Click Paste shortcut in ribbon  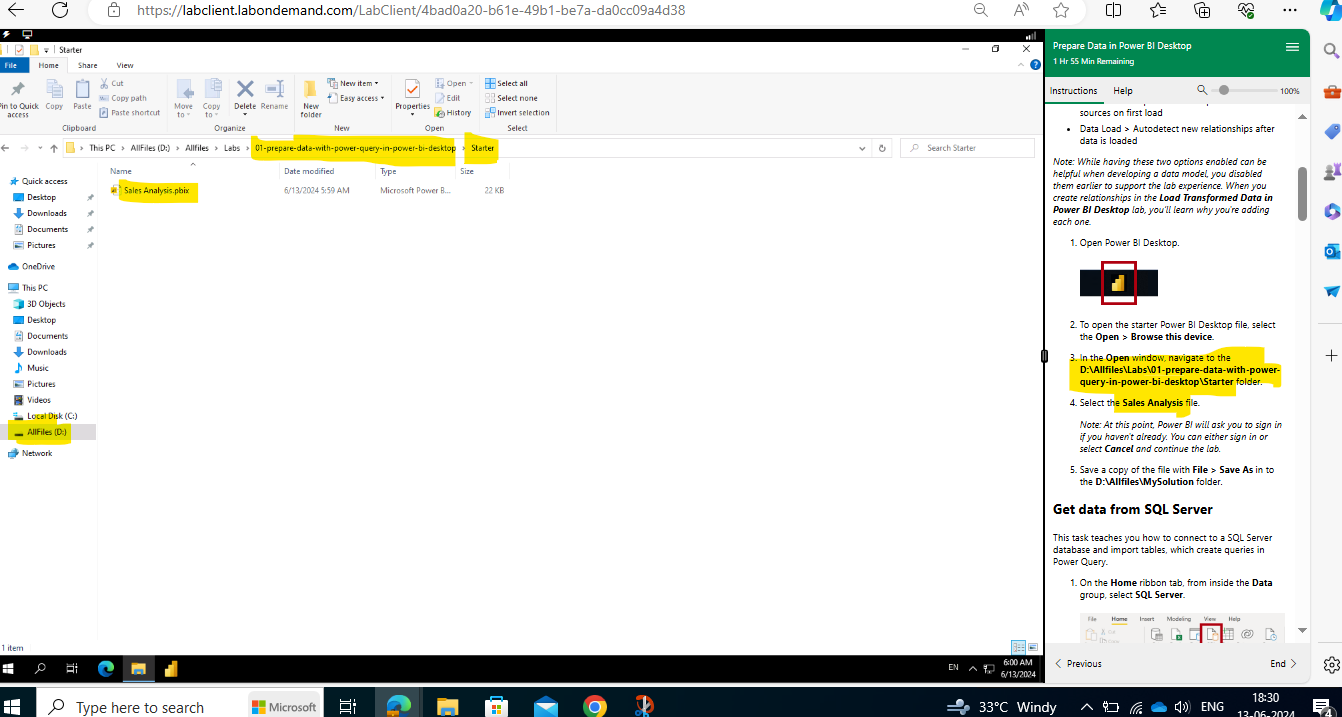129,112
